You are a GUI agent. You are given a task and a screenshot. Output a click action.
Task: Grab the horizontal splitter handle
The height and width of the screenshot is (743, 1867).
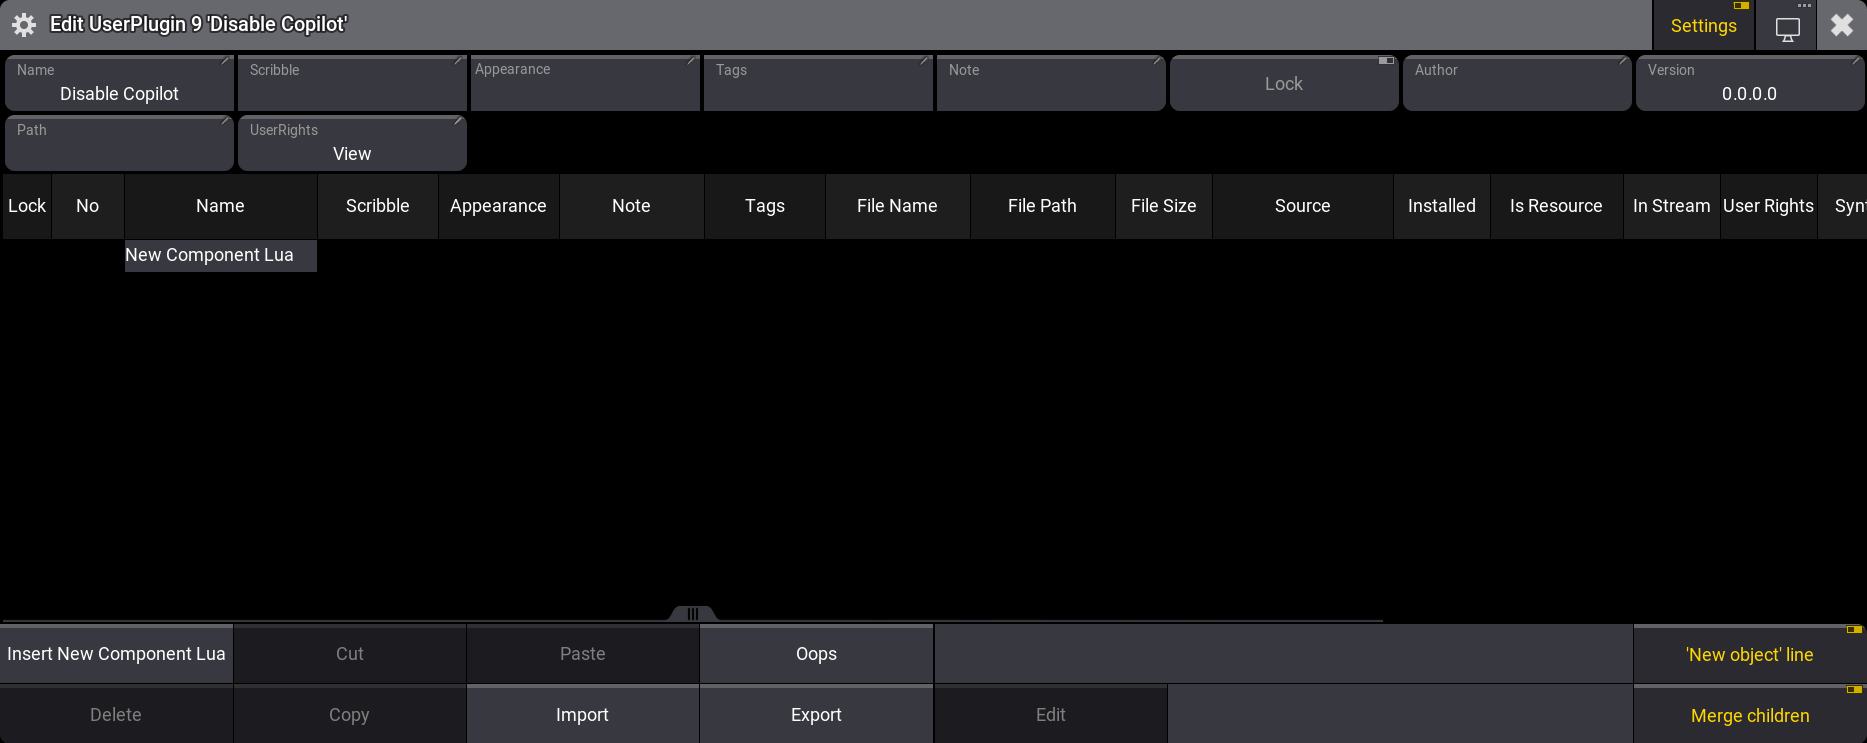(692, 613)
